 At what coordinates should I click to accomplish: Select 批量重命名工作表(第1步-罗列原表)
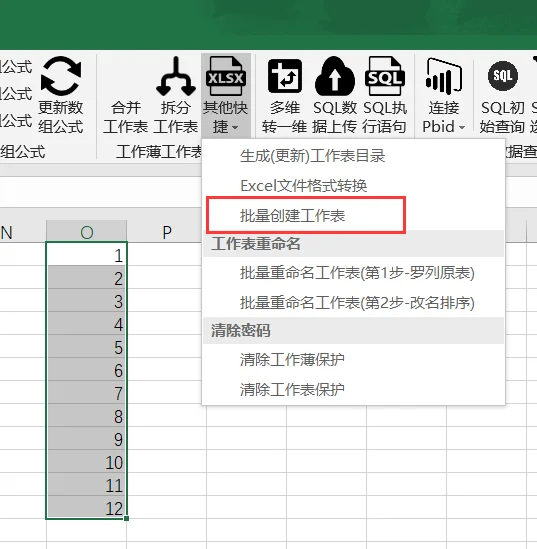(354, 273)
